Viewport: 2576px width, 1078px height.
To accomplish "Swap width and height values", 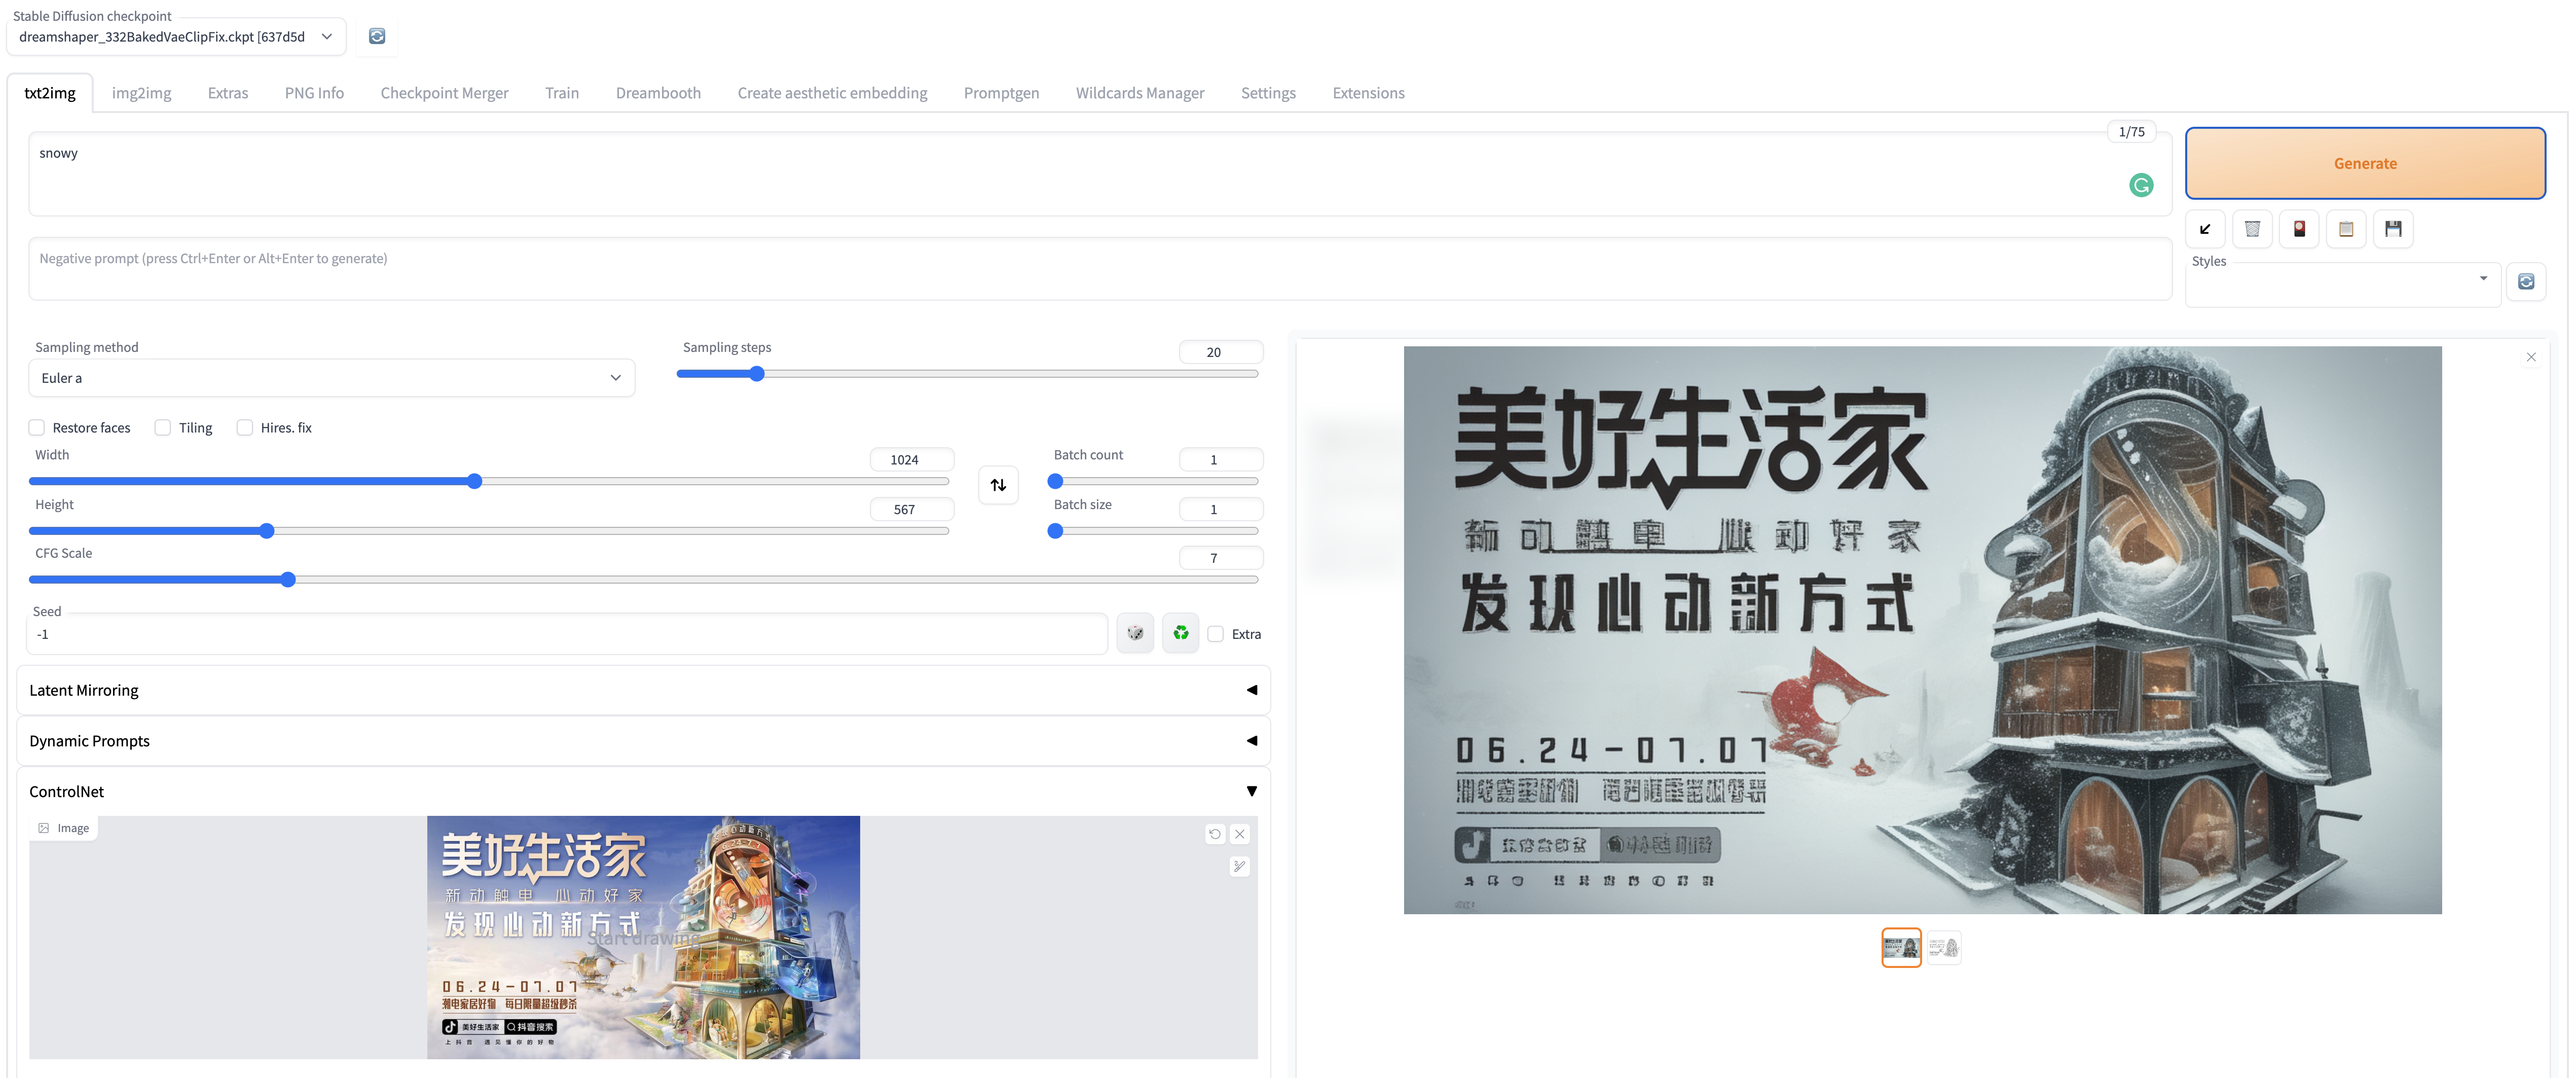I will [x=998, y=485].
